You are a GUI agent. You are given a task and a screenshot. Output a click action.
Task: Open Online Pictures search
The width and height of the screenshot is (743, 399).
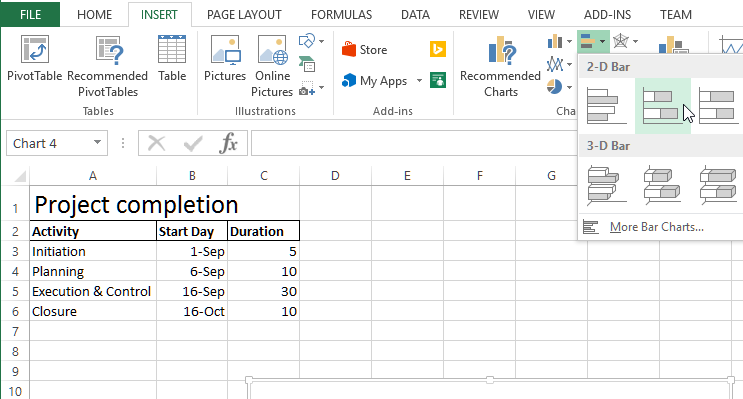(x=272, y=66)
